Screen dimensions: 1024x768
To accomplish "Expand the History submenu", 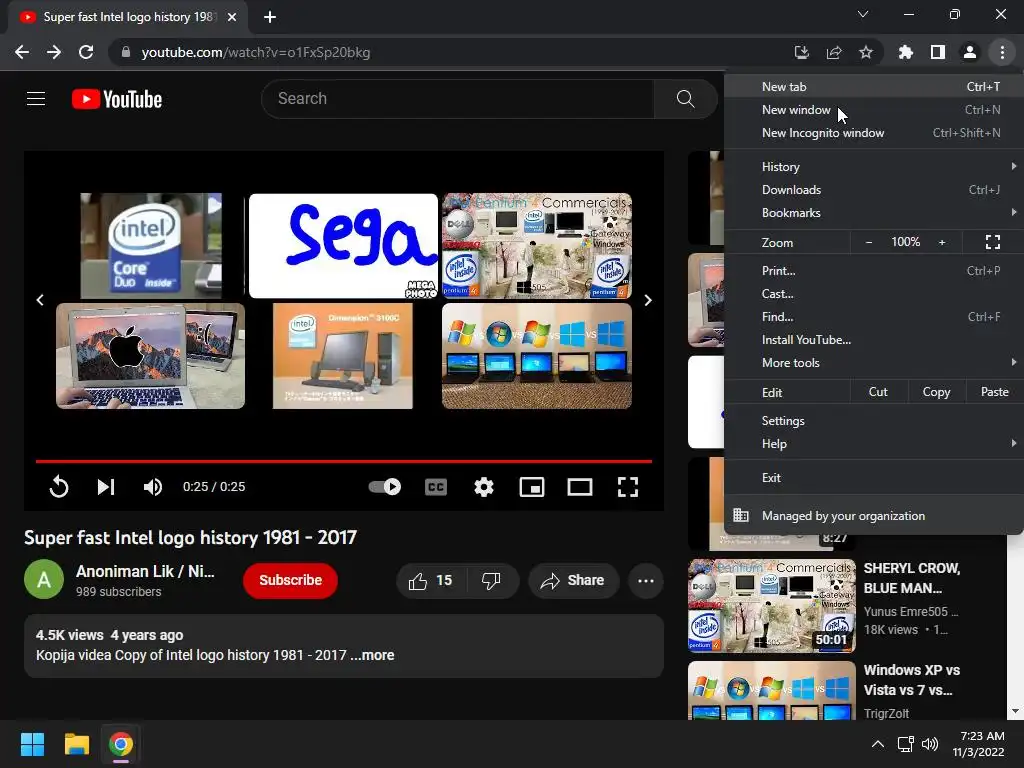I will pyautogui.click(x=873, y=167).
